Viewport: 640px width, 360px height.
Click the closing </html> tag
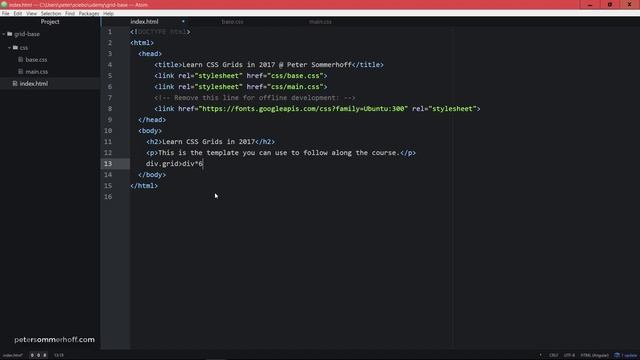(144, 186)
